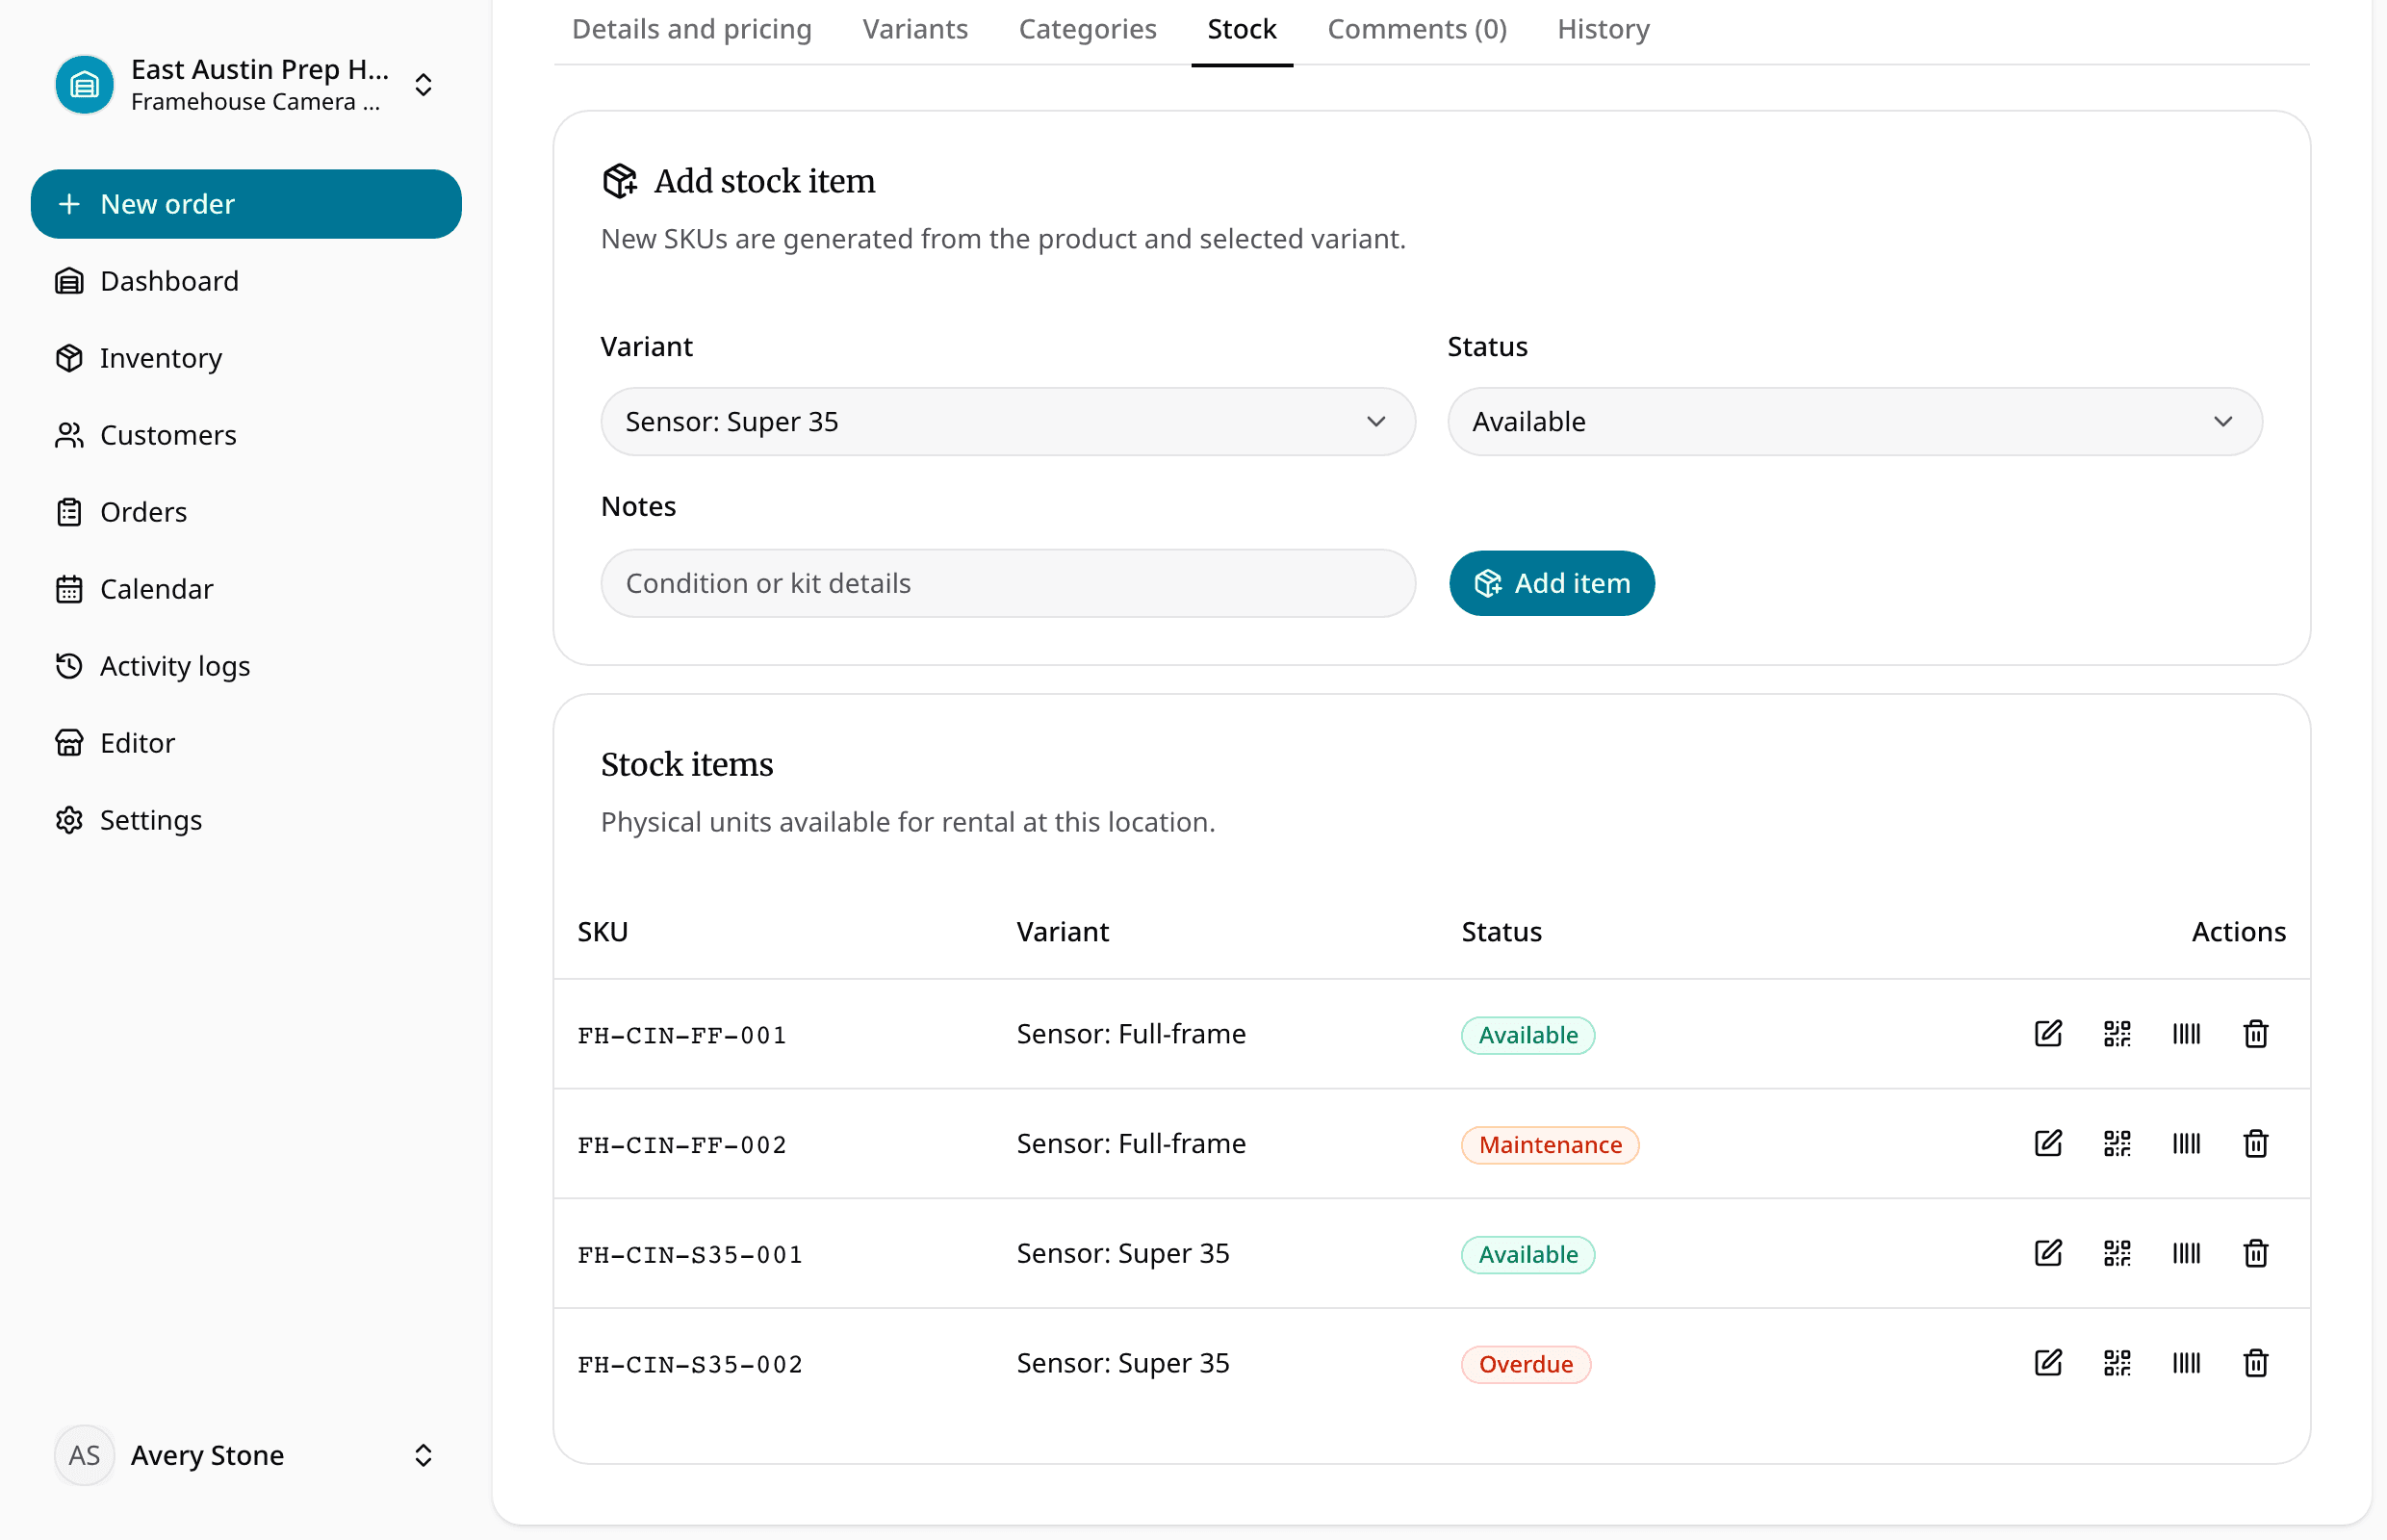Switch to Details and pricing tab
This screenshot has width=2387, height=1540.
pyautogui.click(x=692, y=29)
